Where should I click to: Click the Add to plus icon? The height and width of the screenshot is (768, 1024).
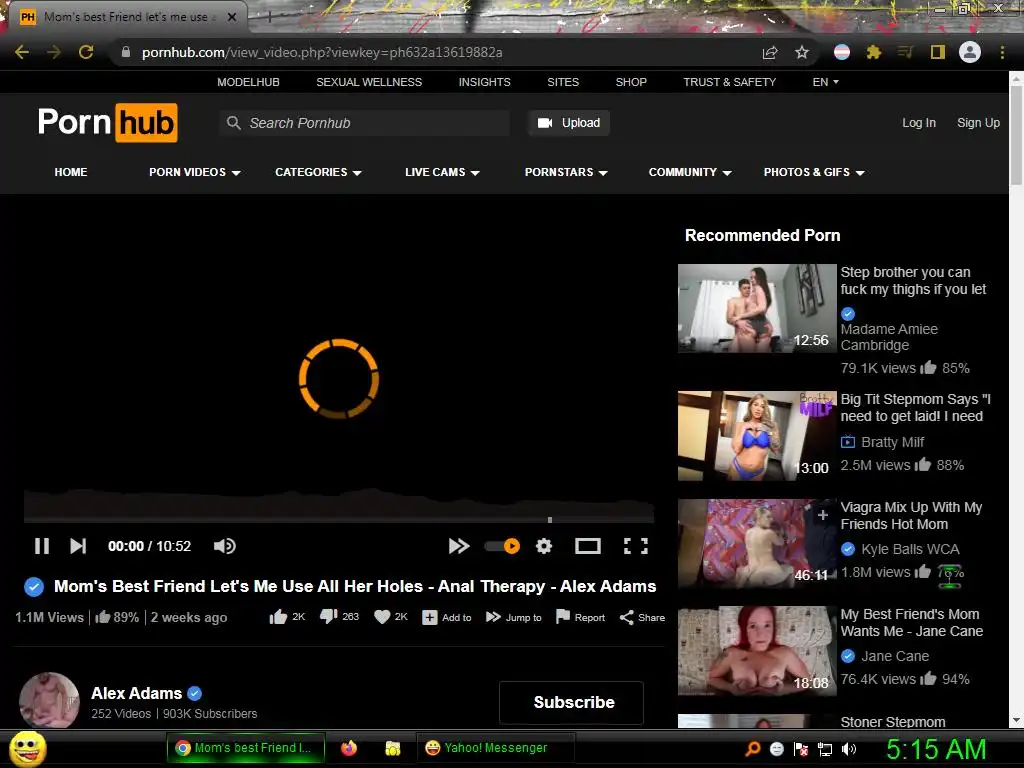click(x=430, y=617)
